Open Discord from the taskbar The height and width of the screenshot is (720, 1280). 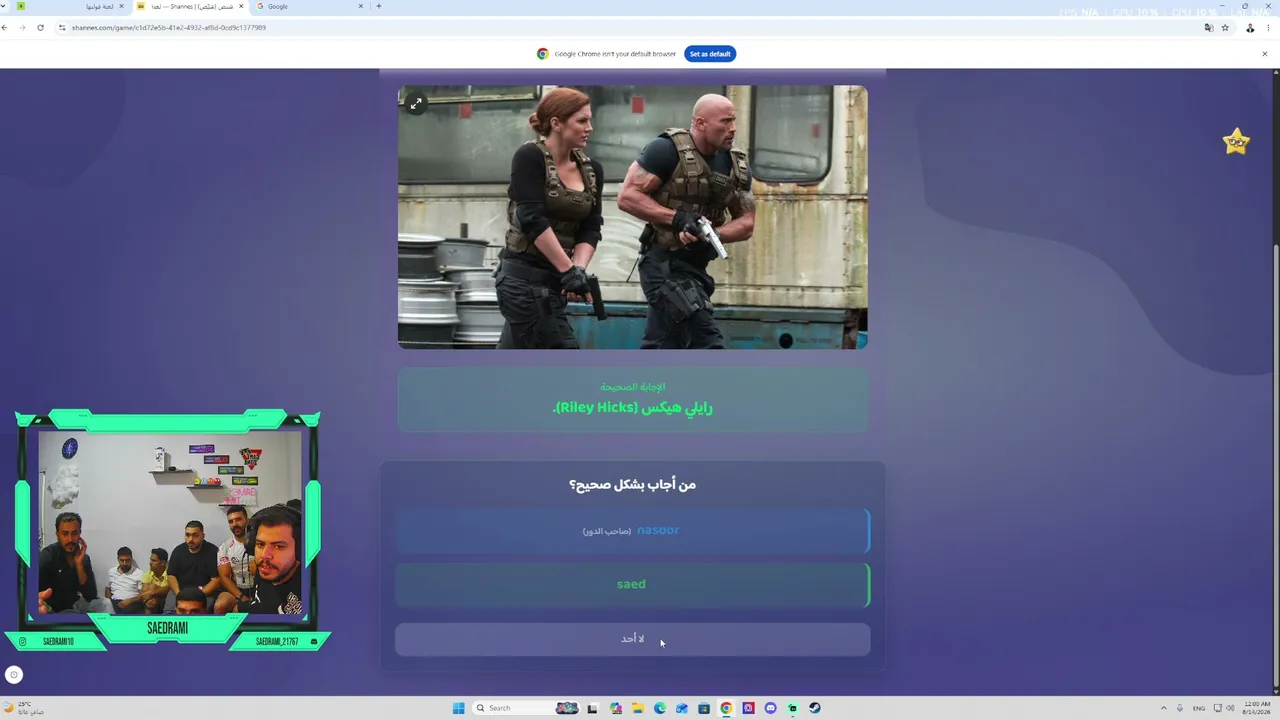(770, 708)
